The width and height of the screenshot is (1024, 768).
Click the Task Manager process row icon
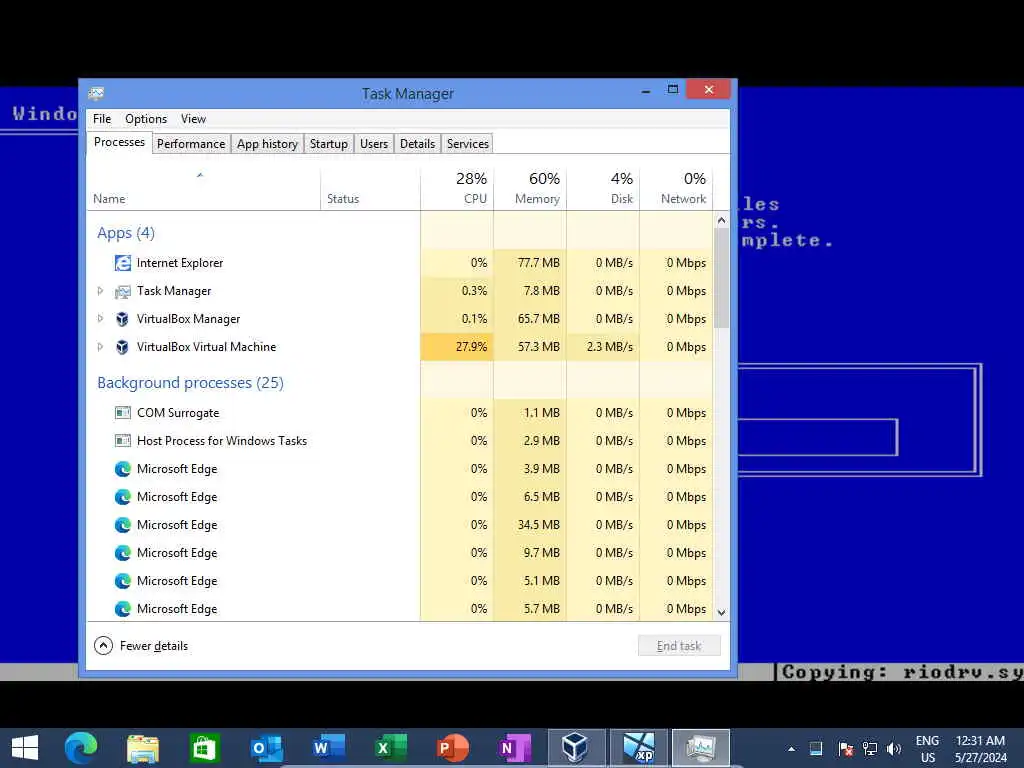coord(122,291)
